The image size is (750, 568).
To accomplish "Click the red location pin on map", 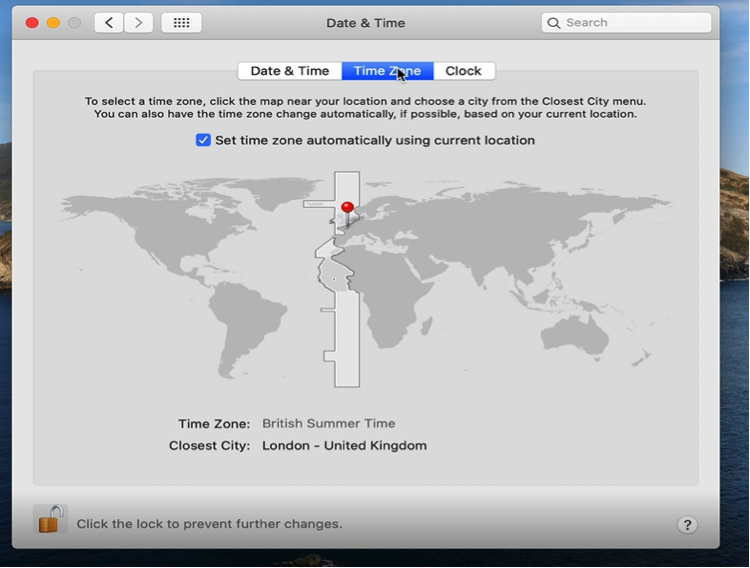I will pyautogui.click(x=347, y=209).
